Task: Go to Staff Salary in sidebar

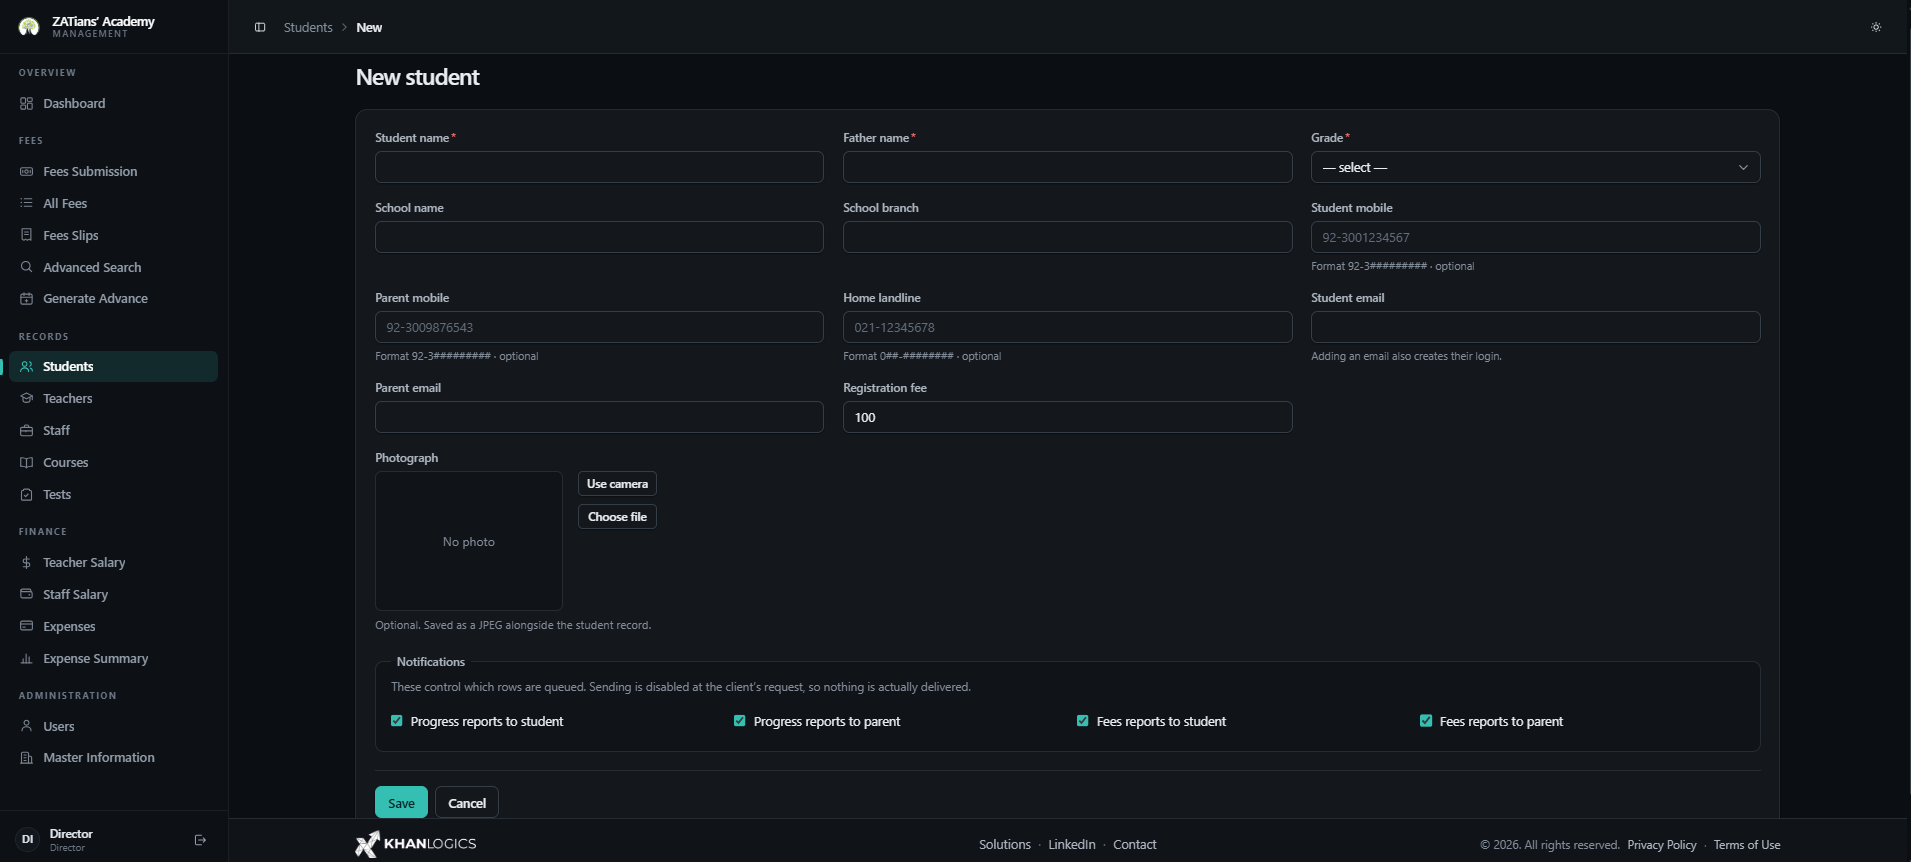Action: pyautogui.click(x=113, y=594)
